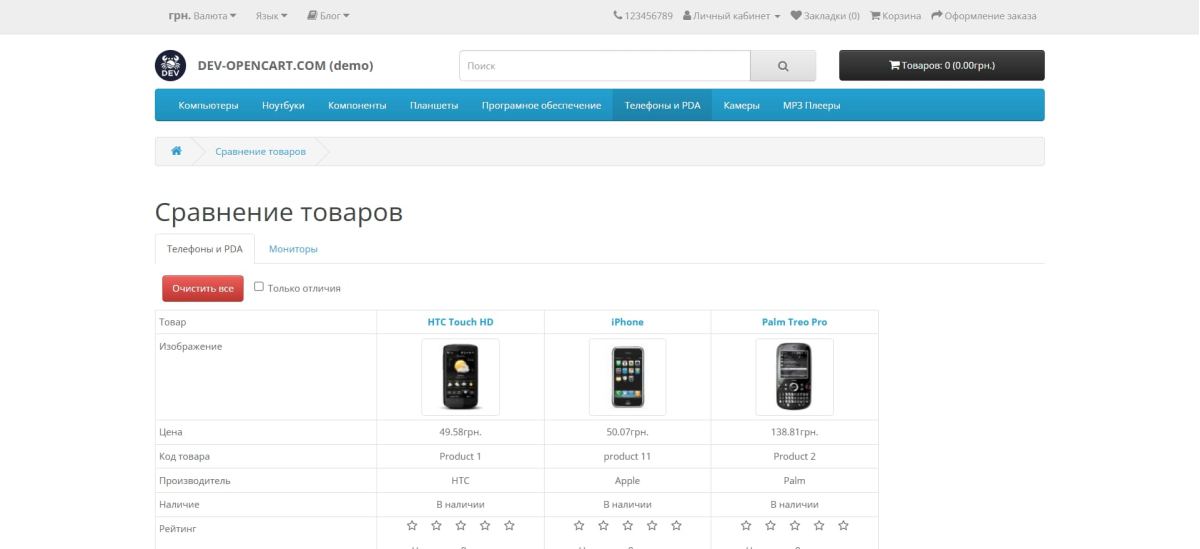Click the HTC Touch HD product image
This screenshot has height=549, width=1200.
460,376
